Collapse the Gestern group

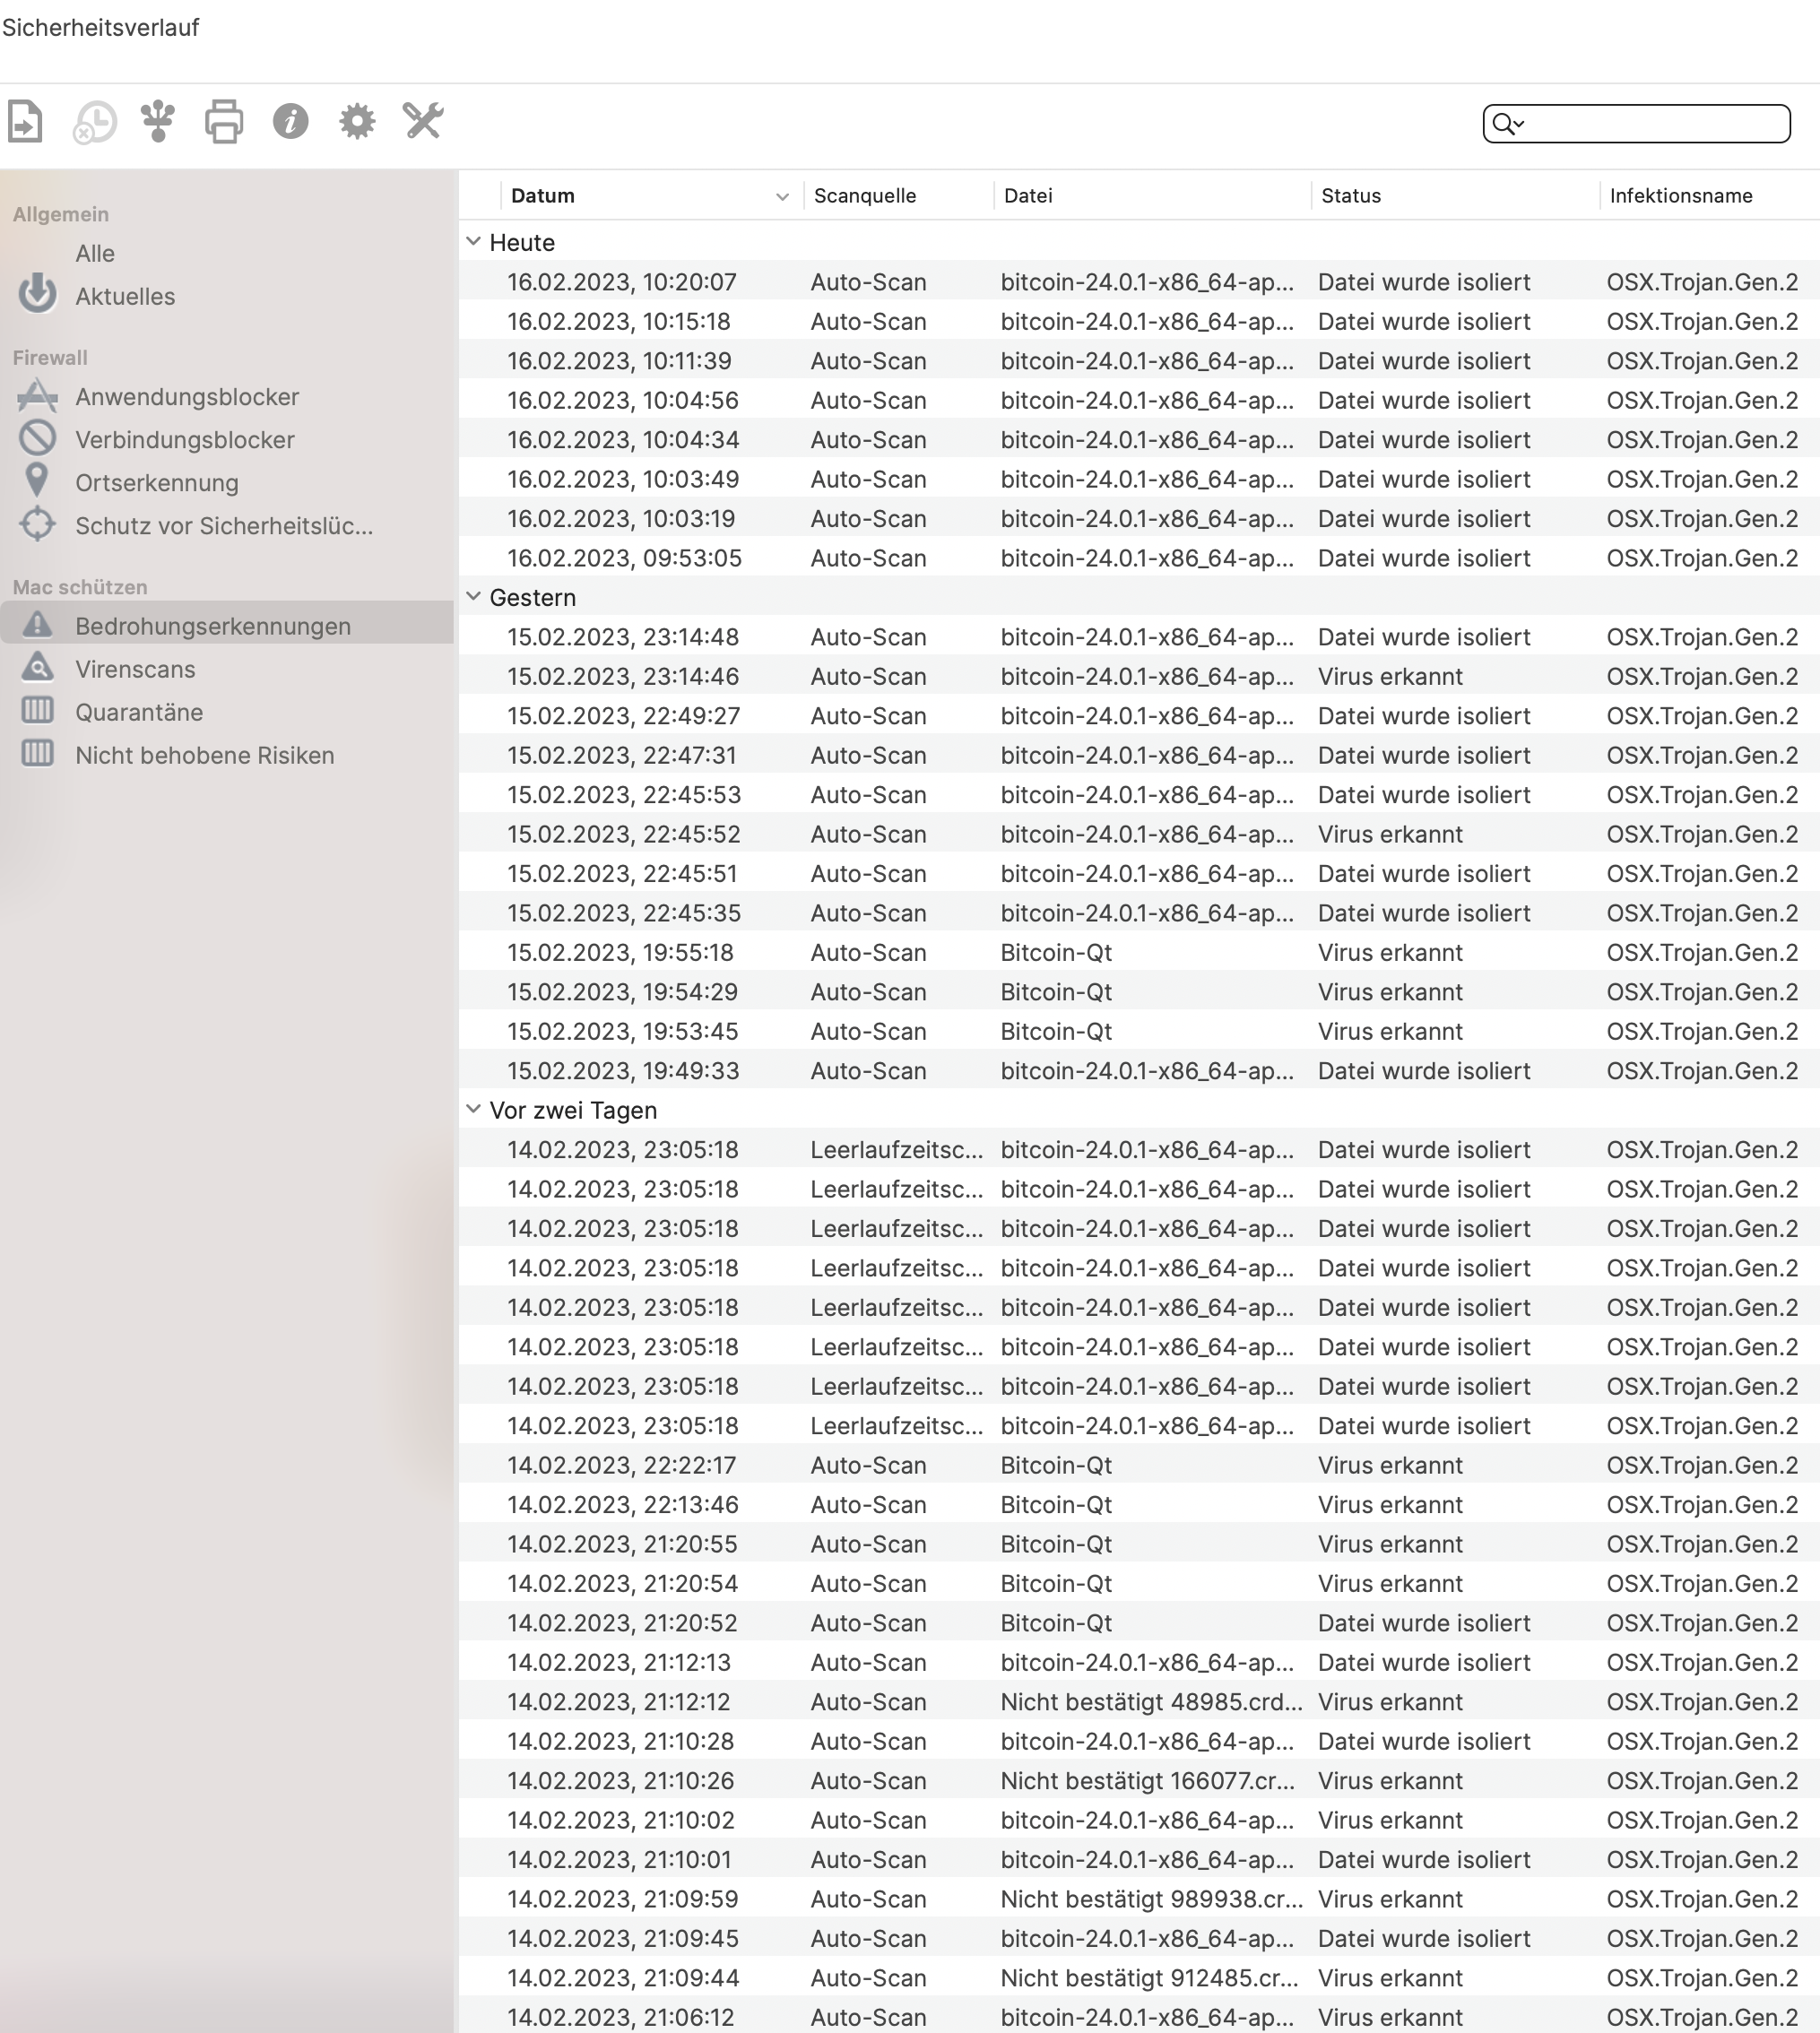coord(474,597)
